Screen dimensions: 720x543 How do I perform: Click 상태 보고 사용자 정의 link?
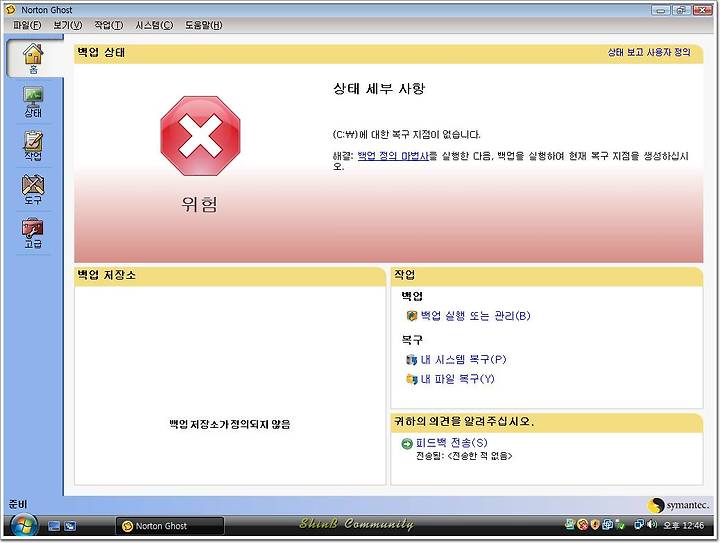649,52
